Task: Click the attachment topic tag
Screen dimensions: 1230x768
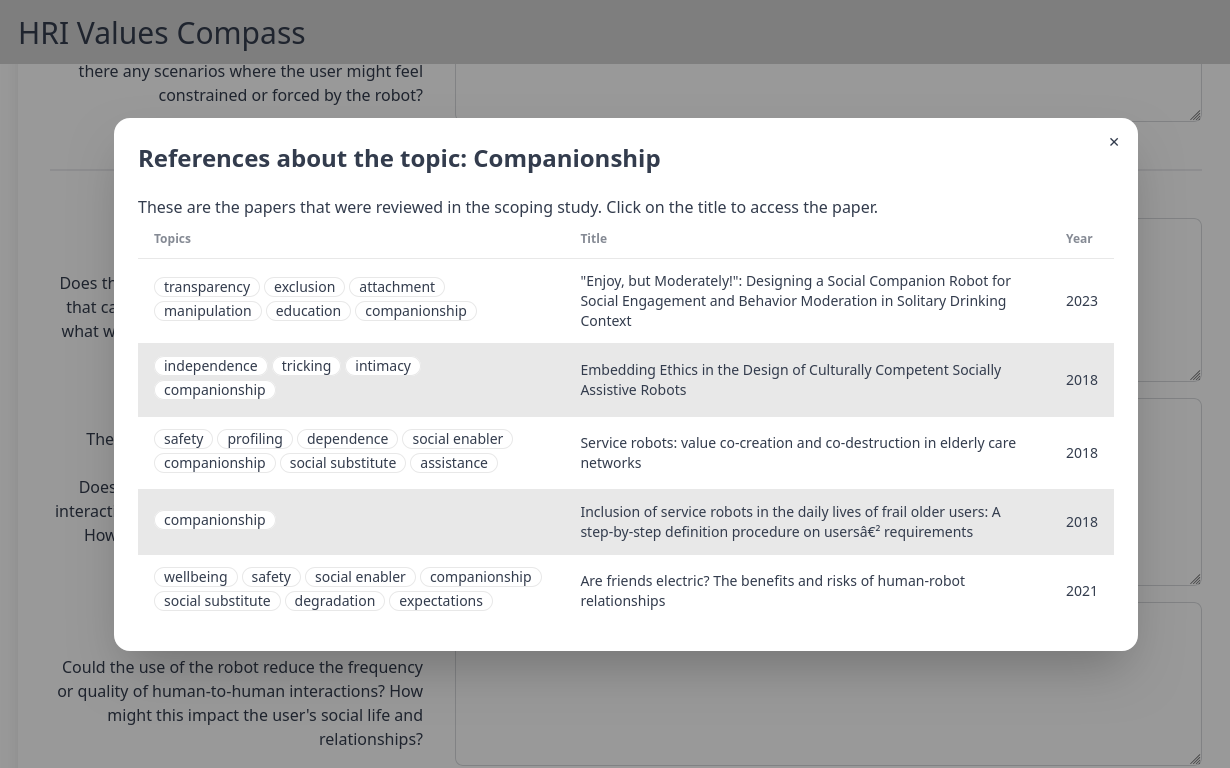Action: pyautogui.click(x=396, y=287)
